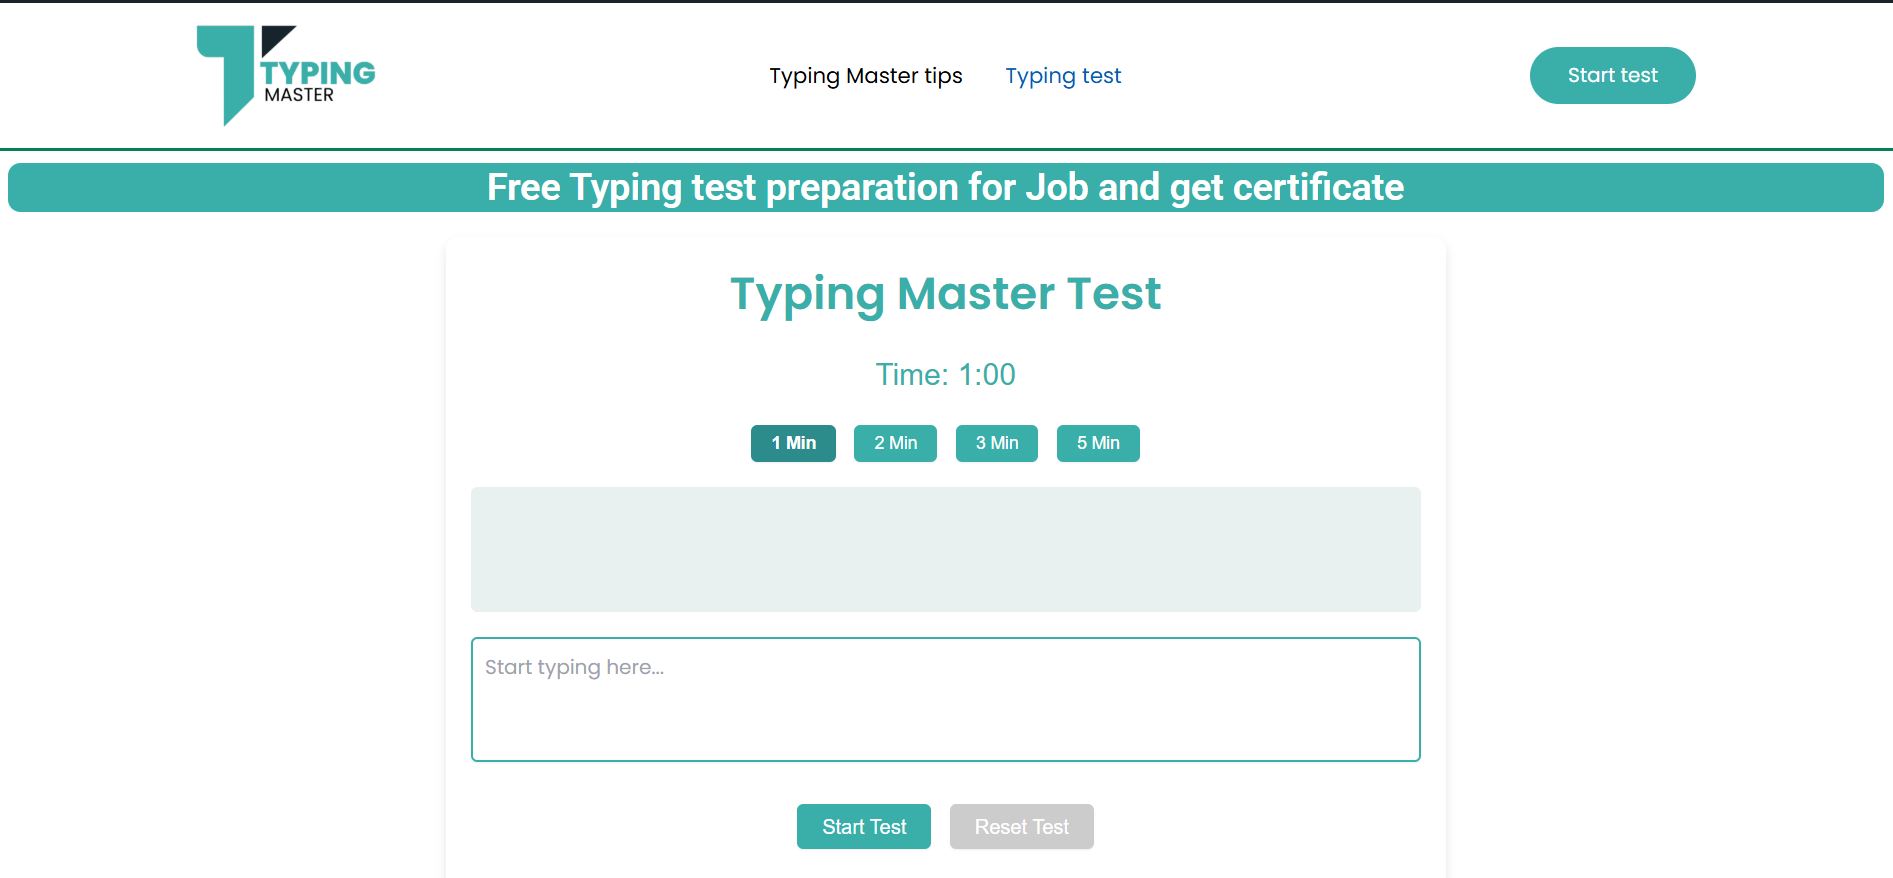Click the teal Start Test button
The width and height of the screenshot is (1893, 878).
(864, 827)
